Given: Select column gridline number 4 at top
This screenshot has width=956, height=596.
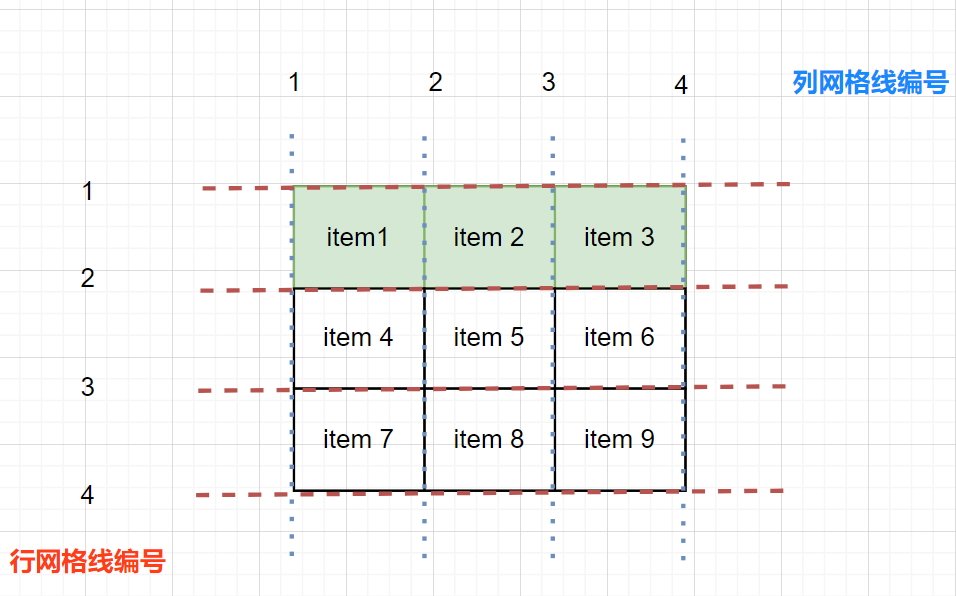Looking at the screenshot, I should 681,86.
